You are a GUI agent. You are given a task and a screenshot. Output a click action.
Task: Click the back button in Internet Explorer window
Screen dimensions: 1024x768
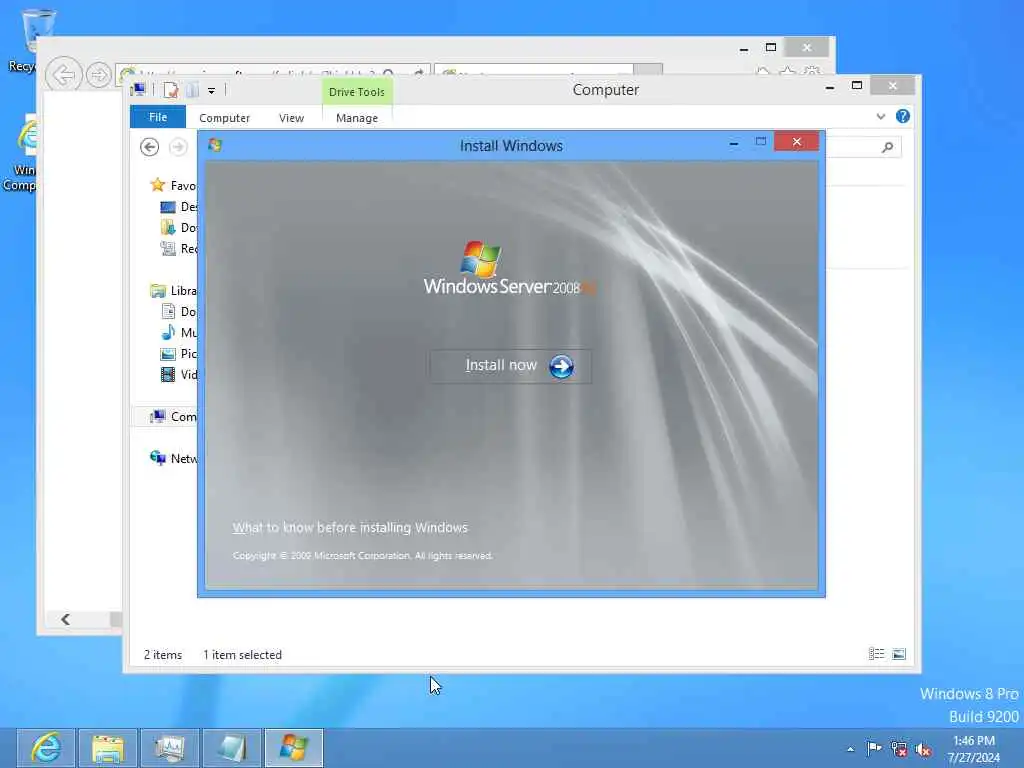[x=63, y=75]
